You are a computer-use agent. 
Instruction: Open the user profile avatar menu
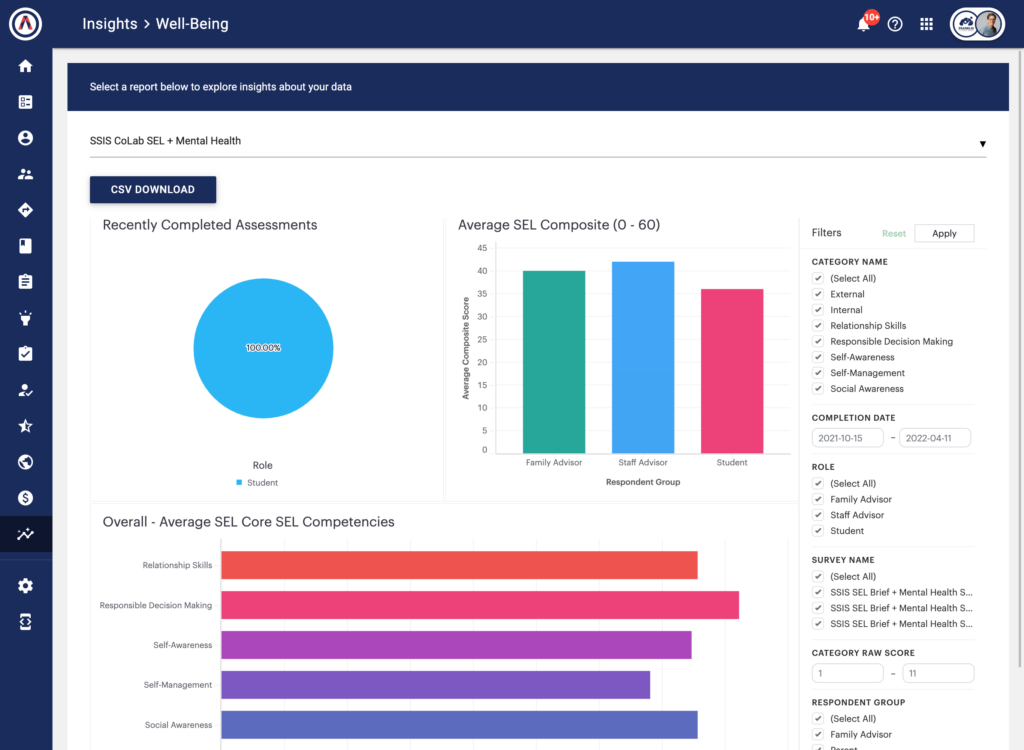coord(977,24)
